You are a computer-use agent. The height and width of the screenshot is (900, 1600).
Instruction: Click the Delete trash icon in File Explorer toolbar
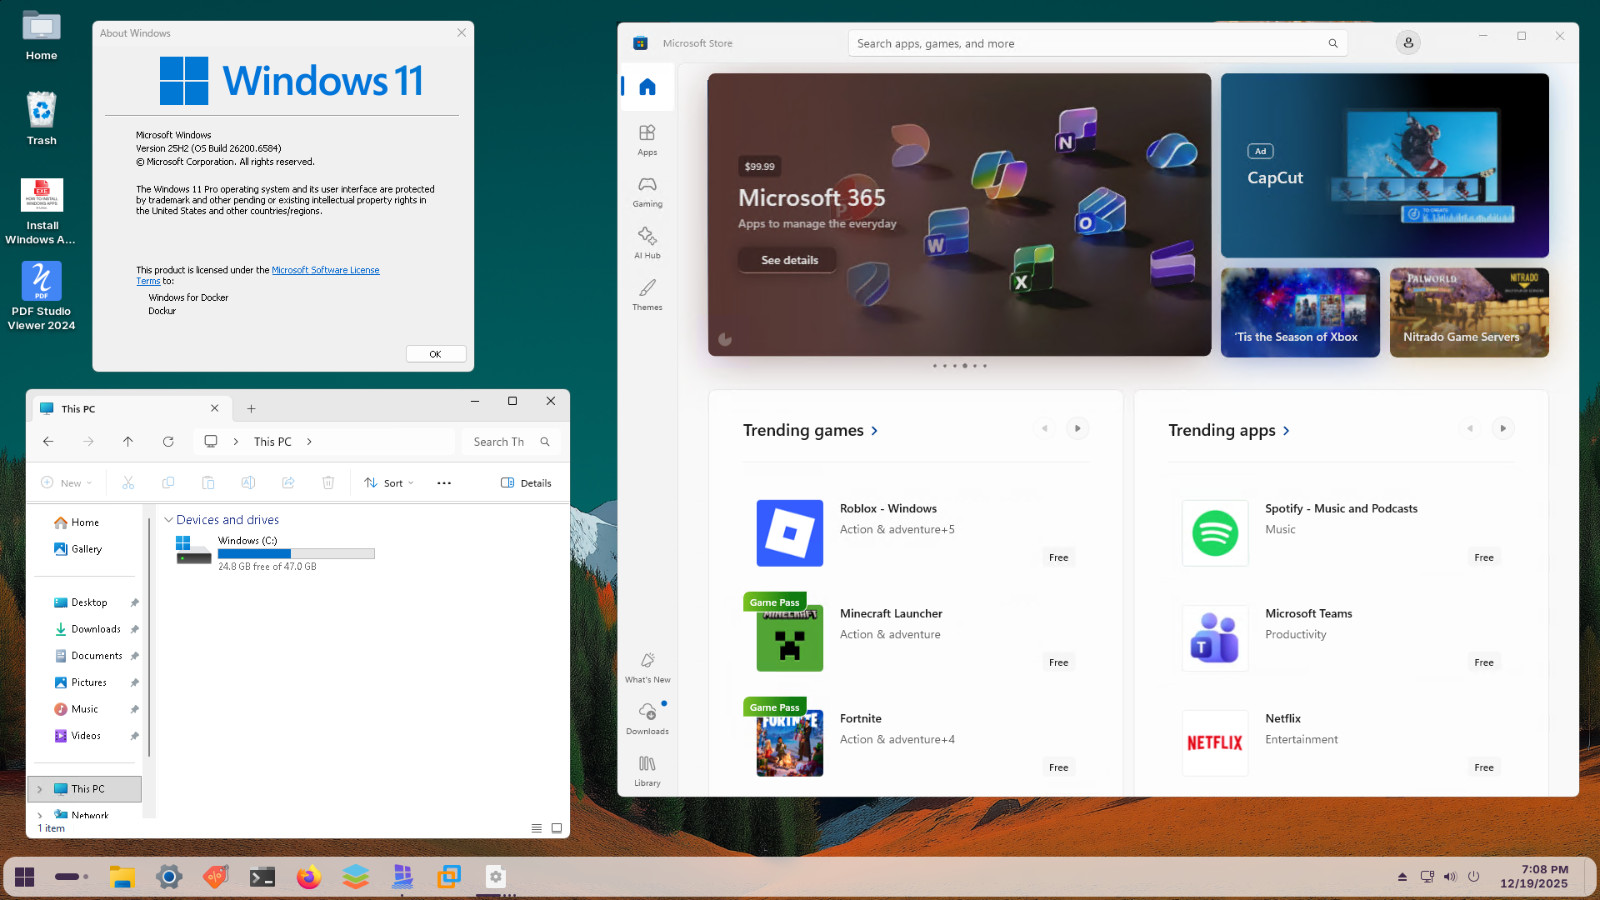pyautogui.click(x=328, y=483)
